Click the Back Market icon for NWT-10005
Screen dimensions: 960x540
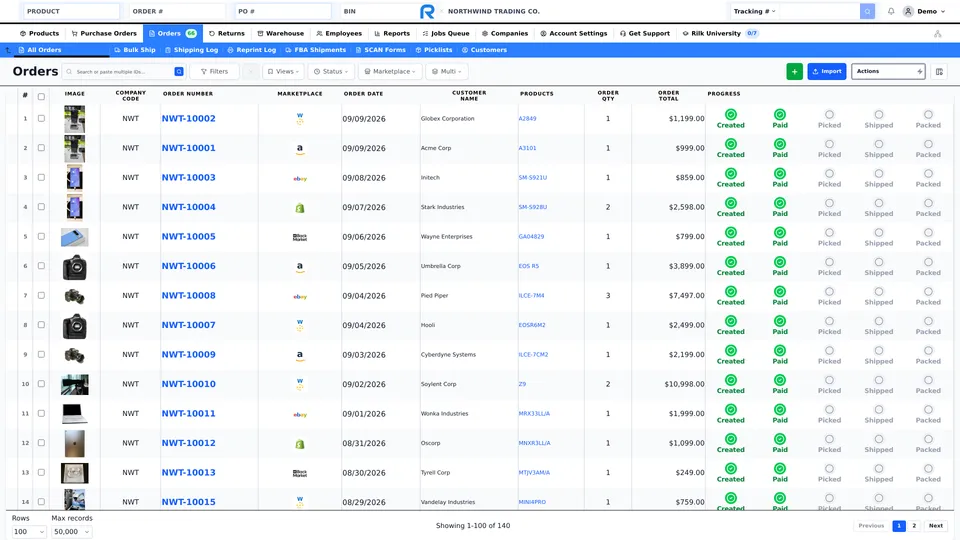click(300, 237)
